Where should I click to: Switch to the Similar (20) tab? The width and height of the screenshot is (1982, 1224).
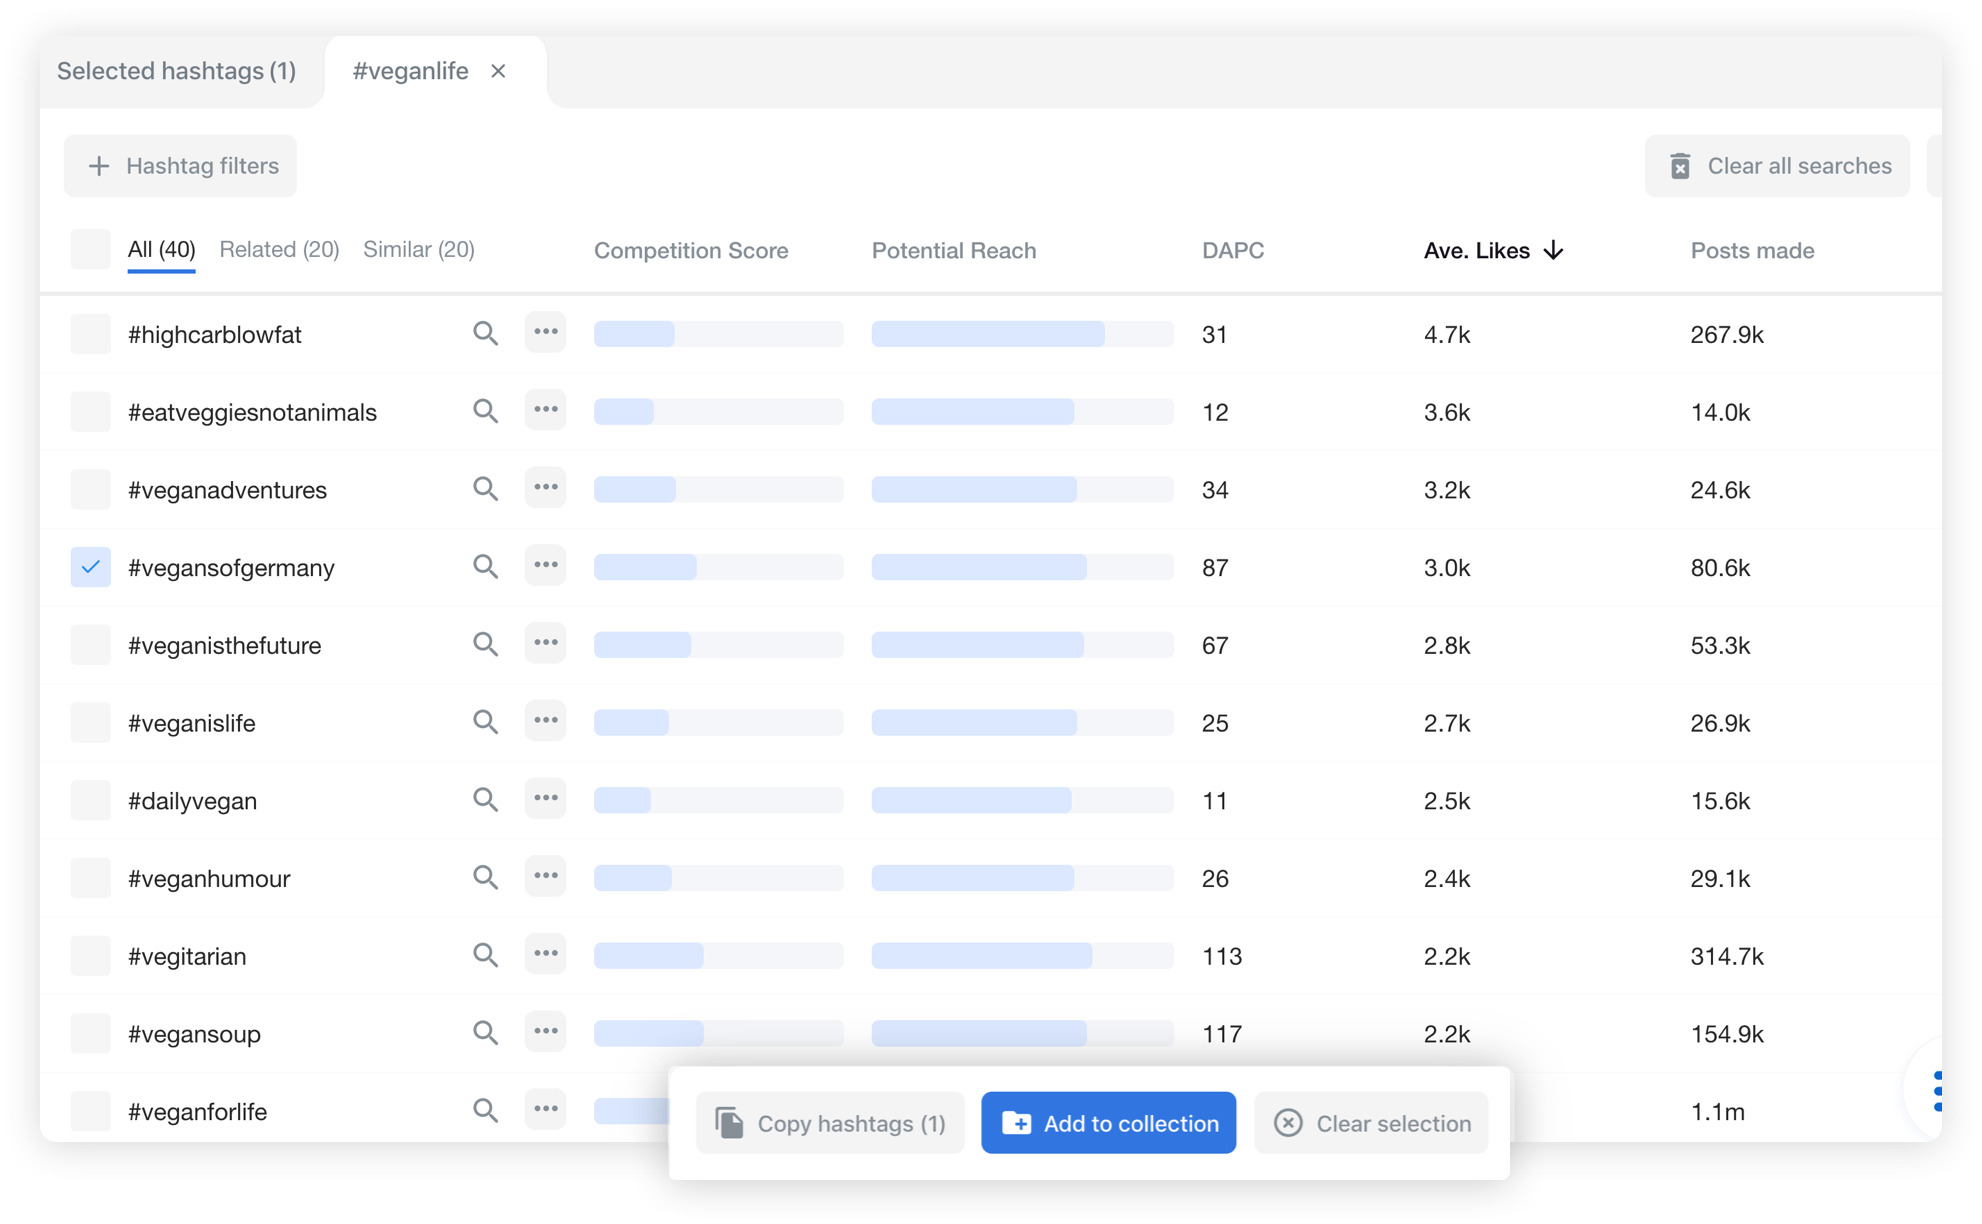coord(419,249)
